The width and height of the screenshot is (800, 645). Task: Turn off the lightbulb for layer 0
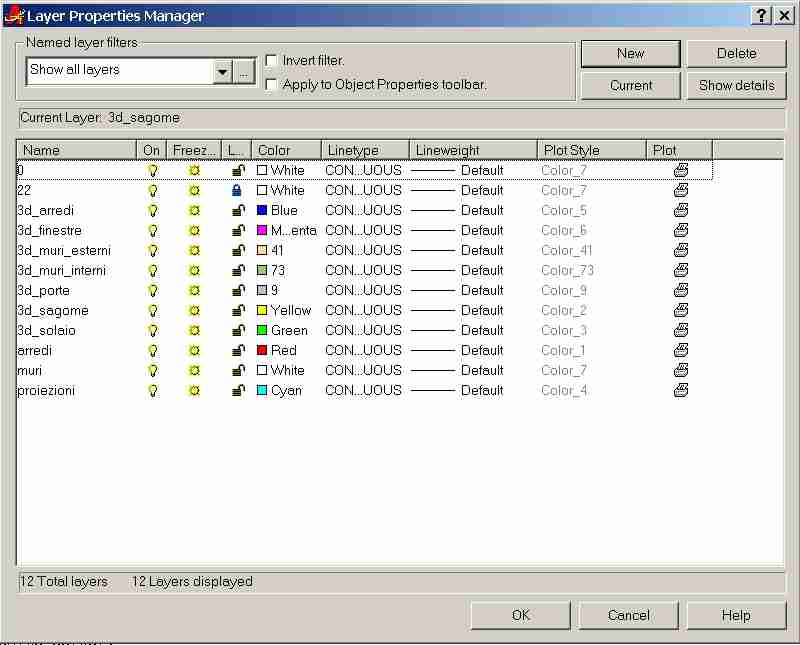[x=153, y=170]
